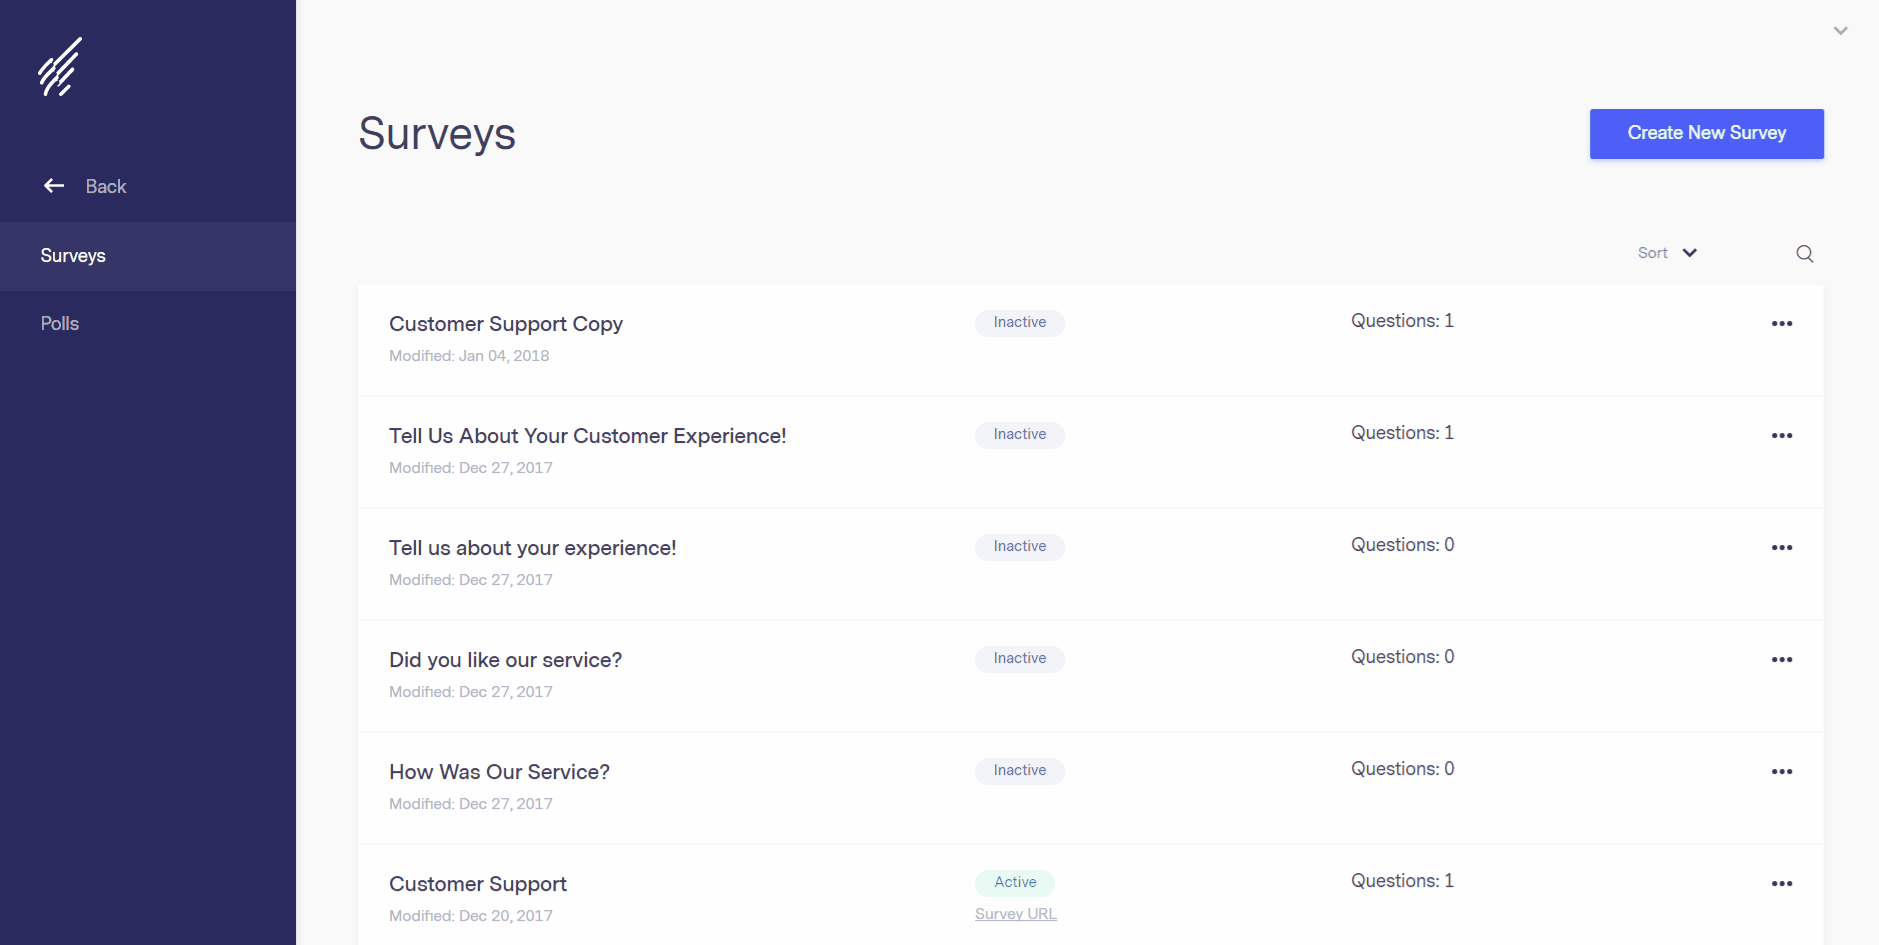Click Inactive badge on Tell Us About Your Customer Experience!
Viewport: 1879px width, 945px height.
point(1020,435)
